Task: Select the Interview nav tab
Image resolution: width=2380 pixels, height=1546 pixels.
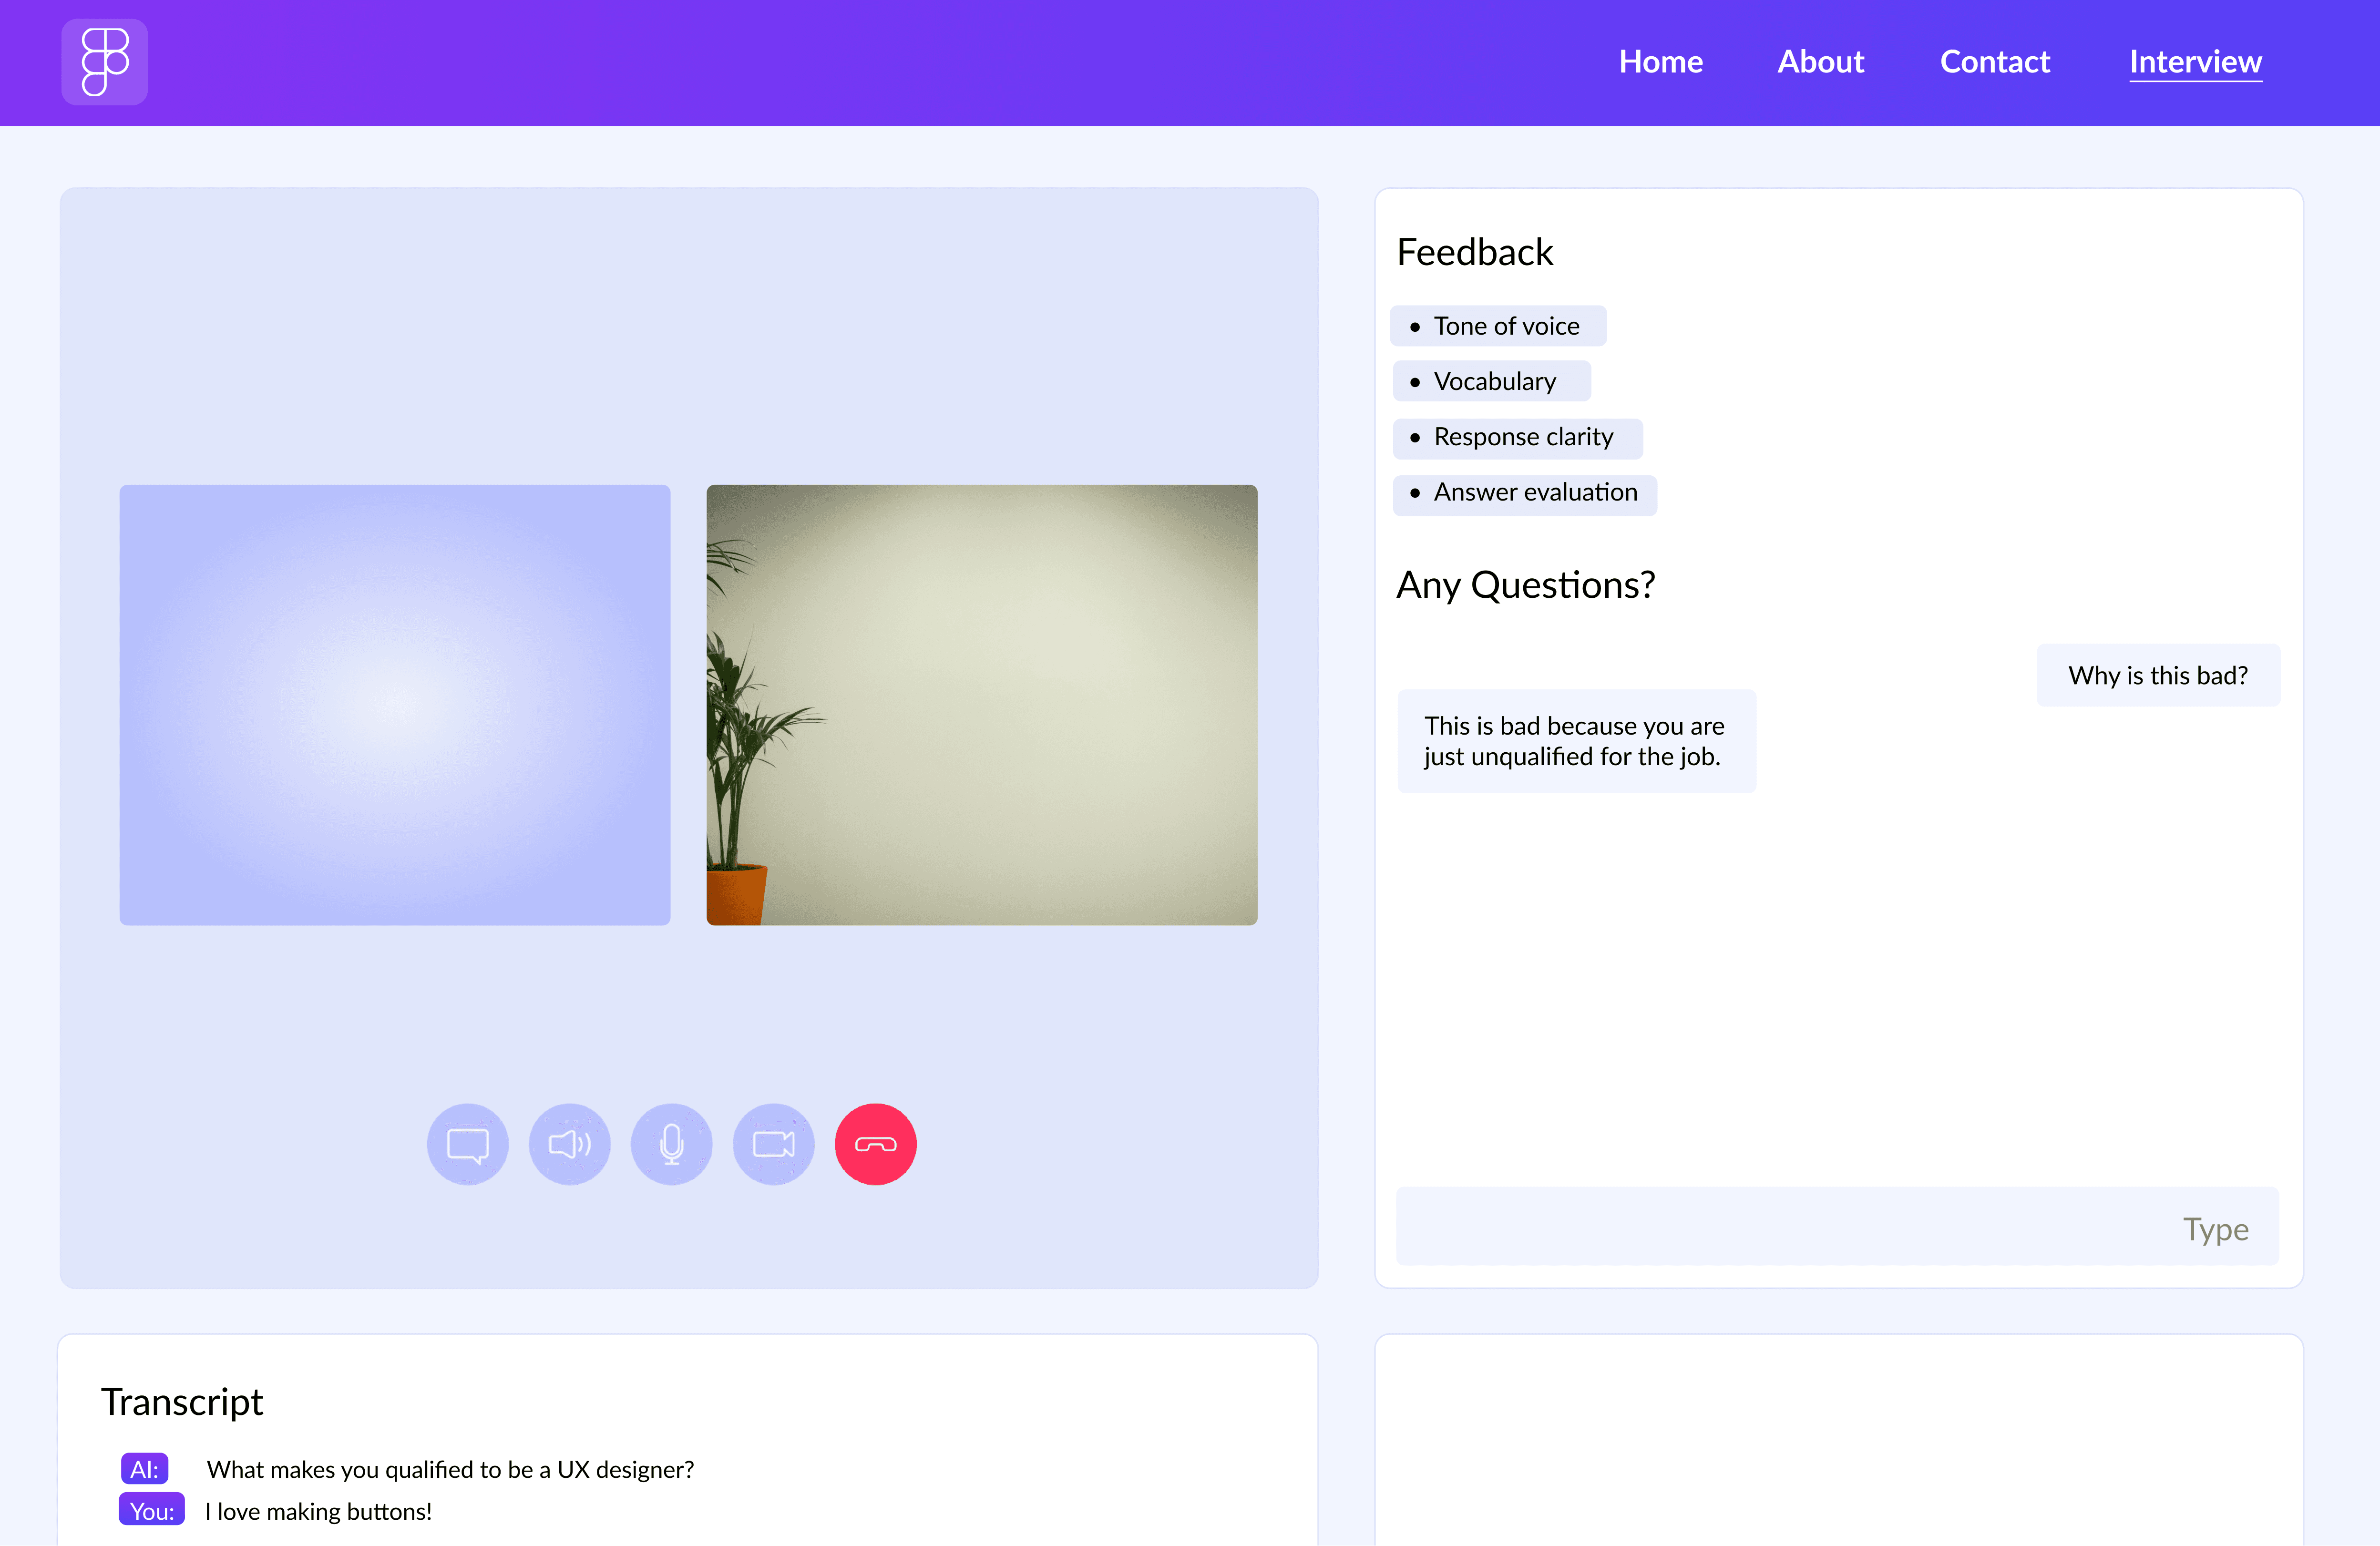Action: pyautogui.click(x=2195, y=62)
